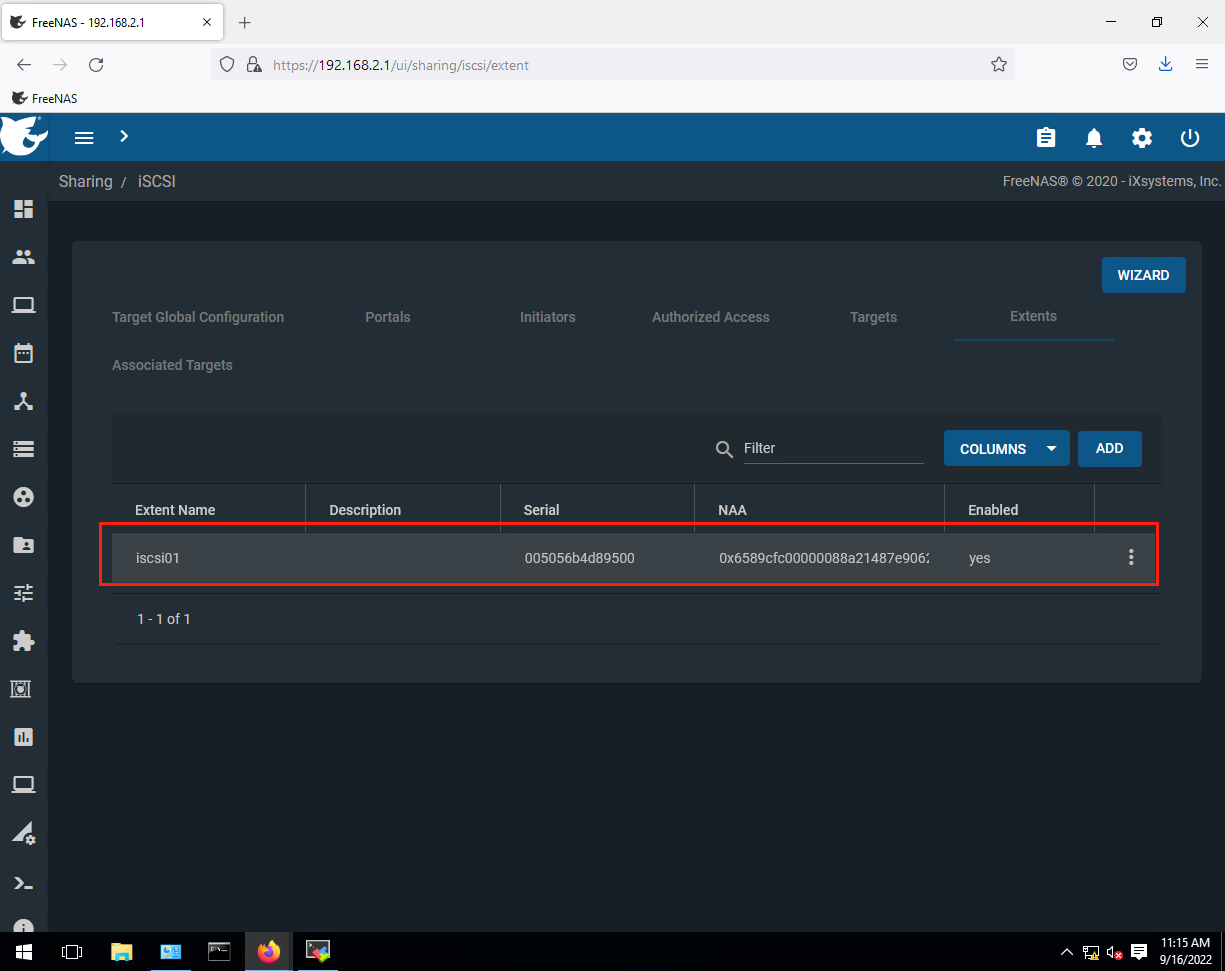Click the NAA value 0x6589cfc00000088a
The width and height of the screenshot is (1225, 971).
pyautogui.click(x=824, y=558)
